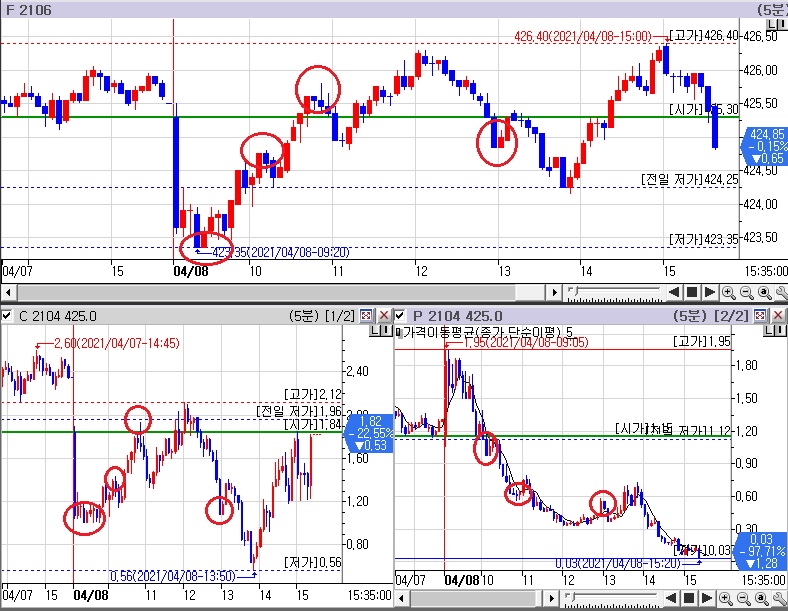Click the 15:35:00 time on F 2106 axis

click(x=766, y=271)
